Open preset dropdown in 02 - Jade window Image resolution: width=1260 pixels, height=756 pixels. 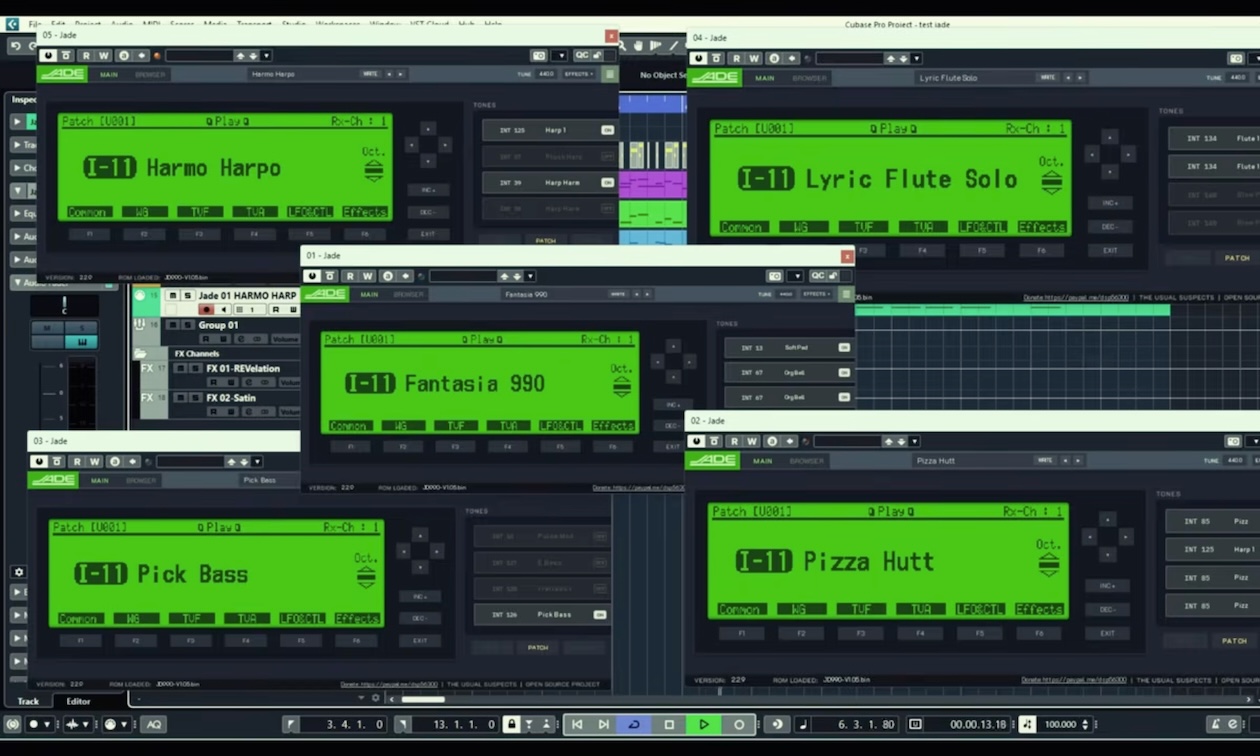tap(914, 441)
